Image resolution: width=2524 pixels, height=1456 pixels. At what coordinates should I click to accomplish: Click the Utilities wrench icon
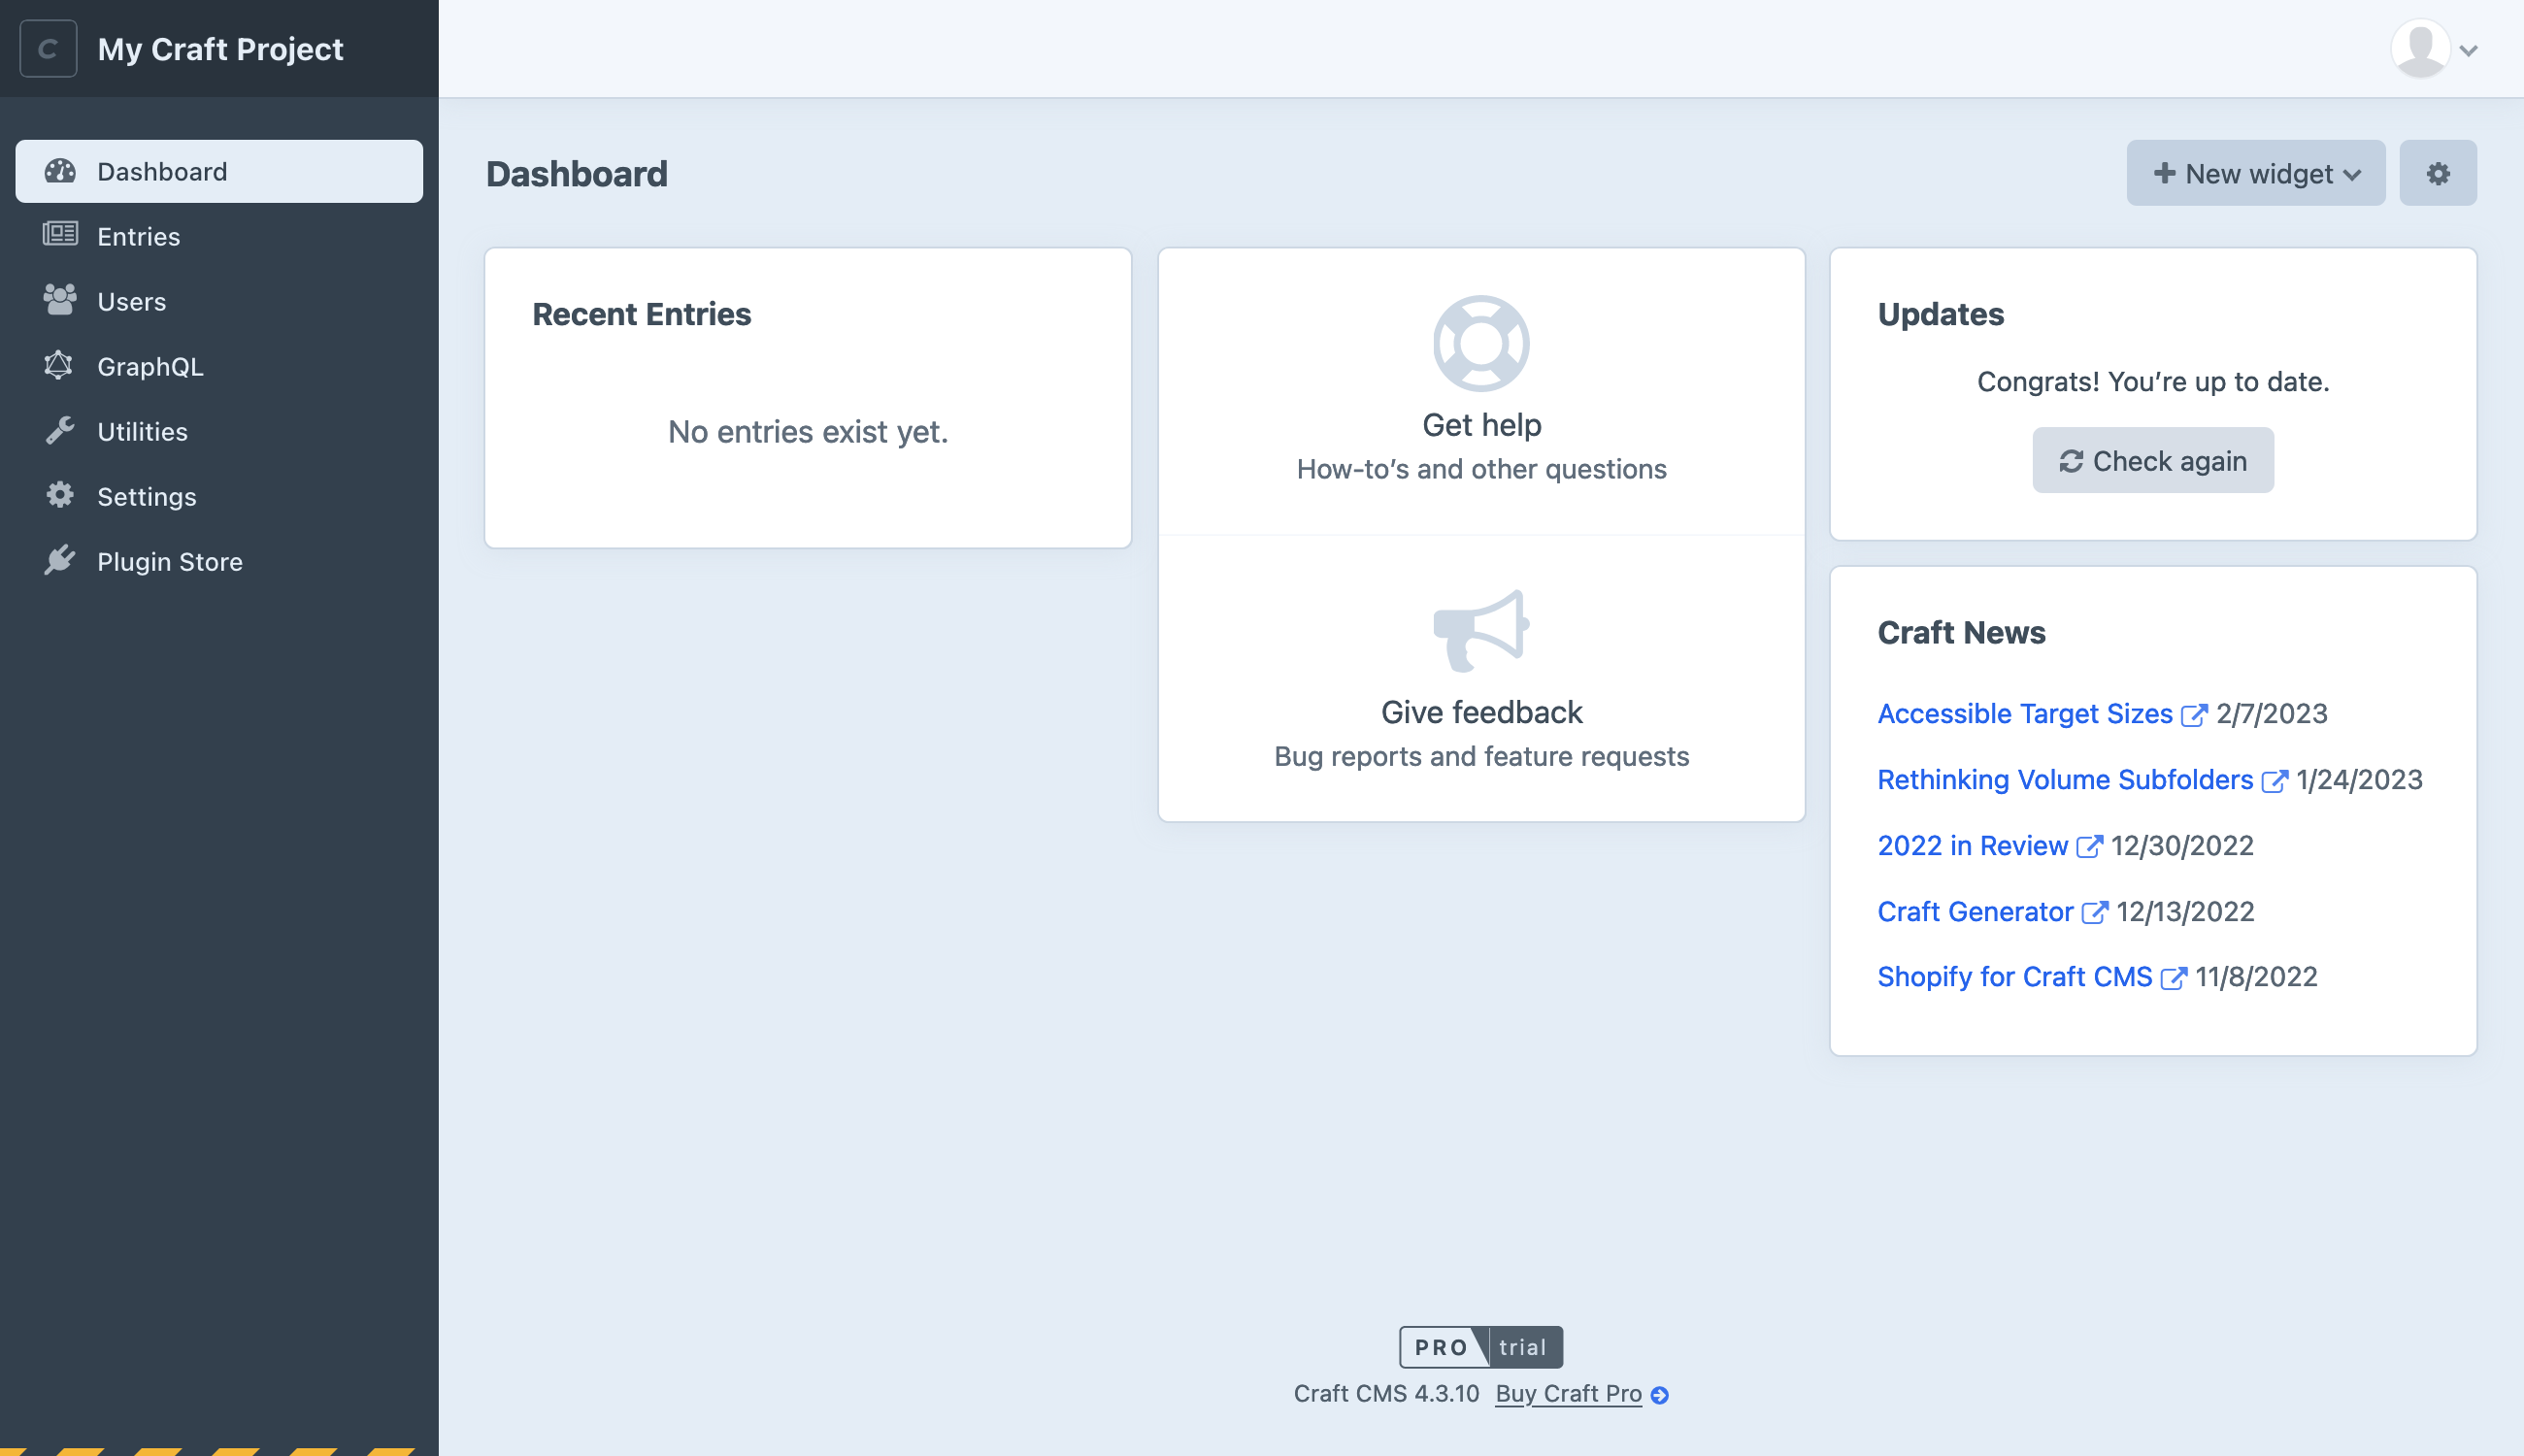coord(60,430)
